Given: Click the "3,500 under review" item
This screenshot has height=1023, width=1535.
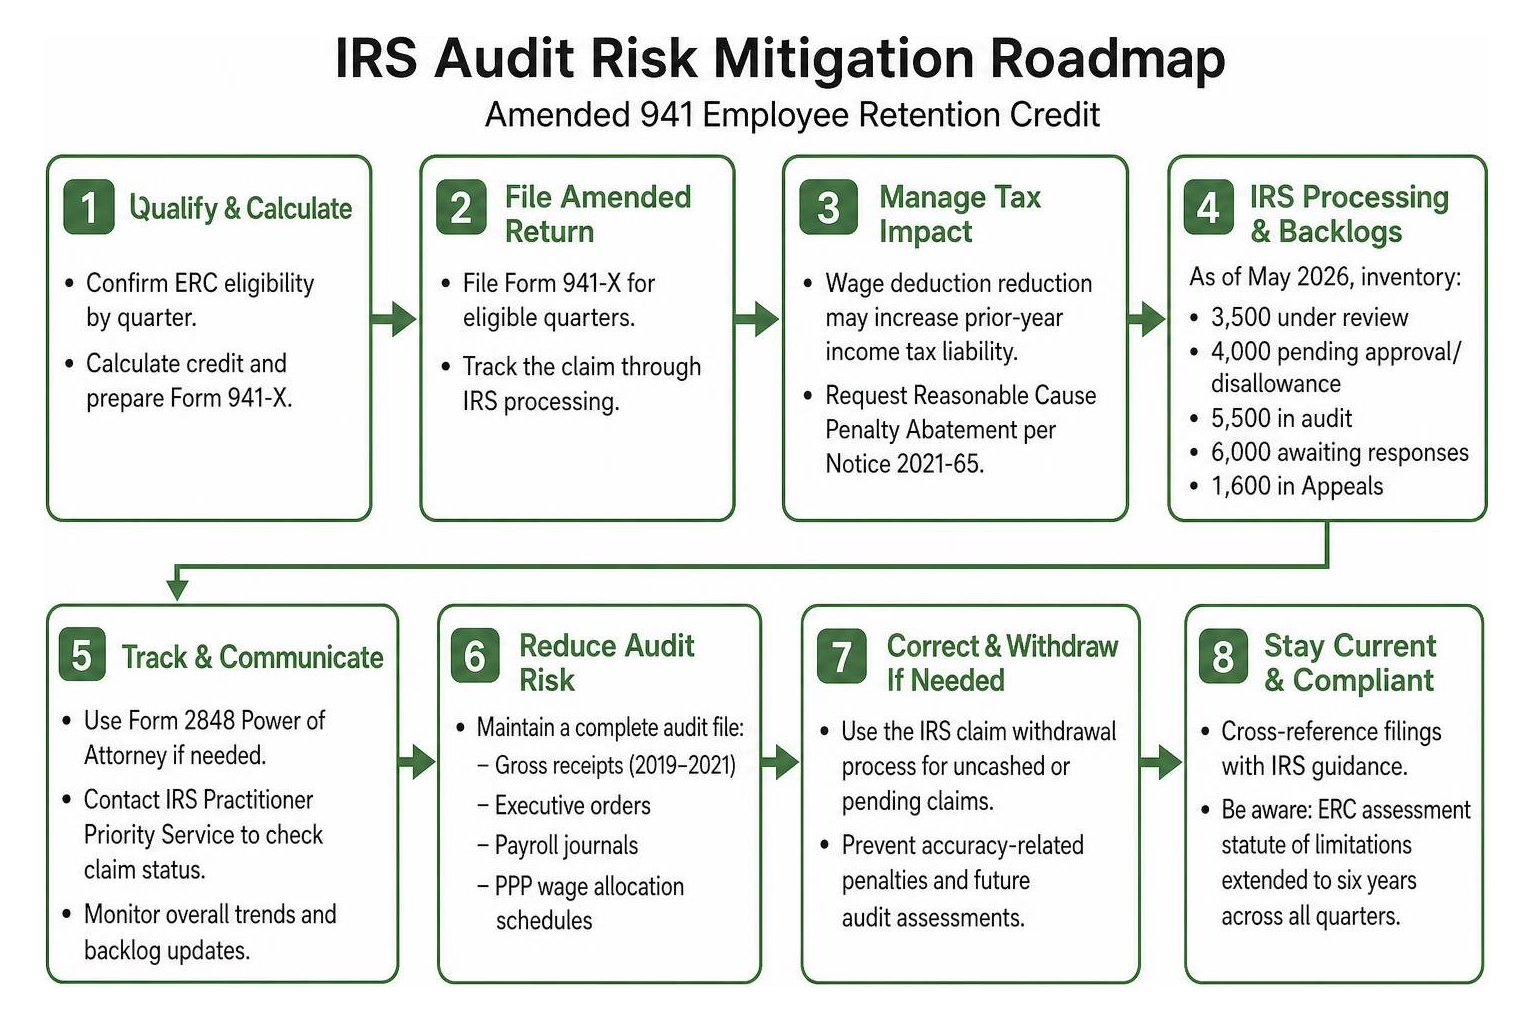Looking at the screenshot, I should pos(1309,317).
